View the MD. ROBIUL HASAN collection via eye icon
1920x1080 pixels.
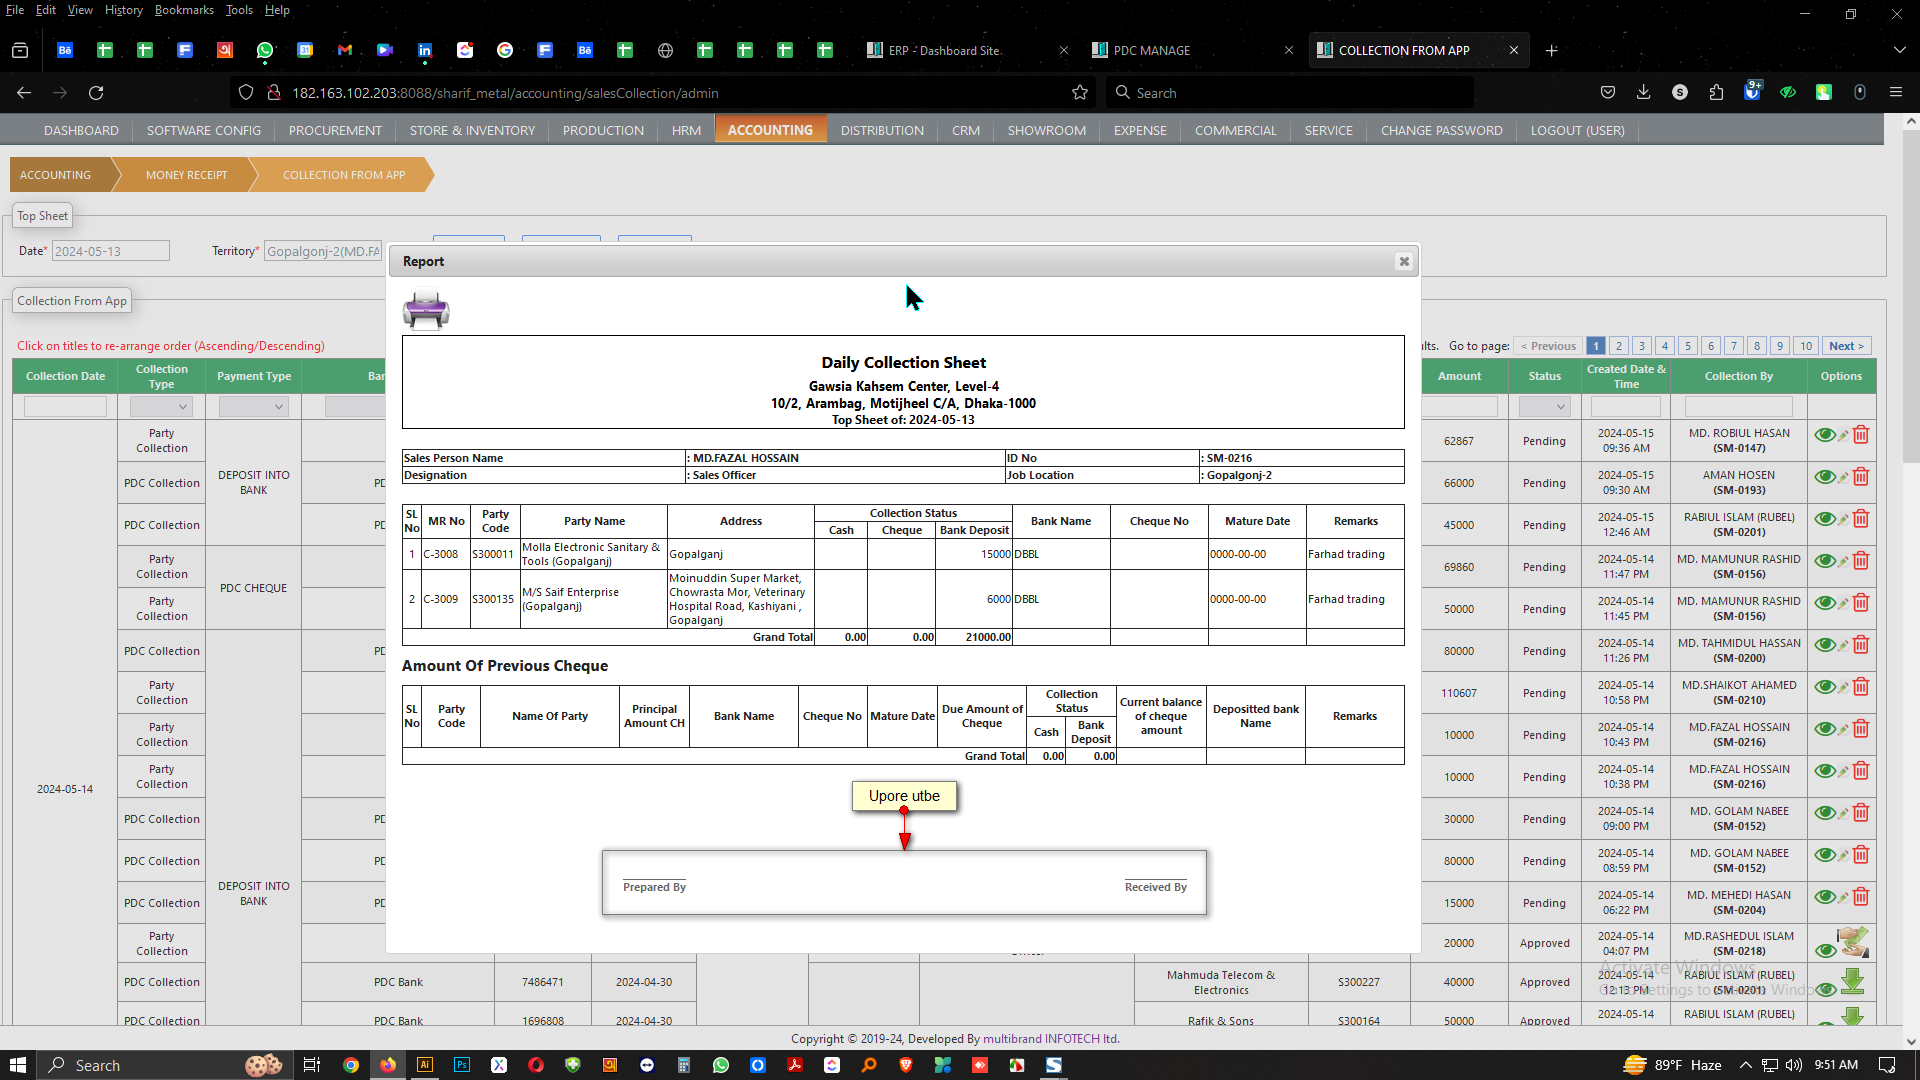point(1824,435)
